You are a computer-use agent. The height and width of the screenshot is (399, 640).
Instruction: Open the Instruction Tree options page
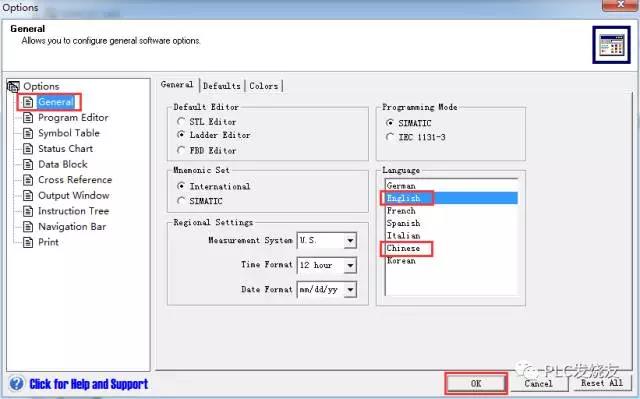(x=73, y=211)
